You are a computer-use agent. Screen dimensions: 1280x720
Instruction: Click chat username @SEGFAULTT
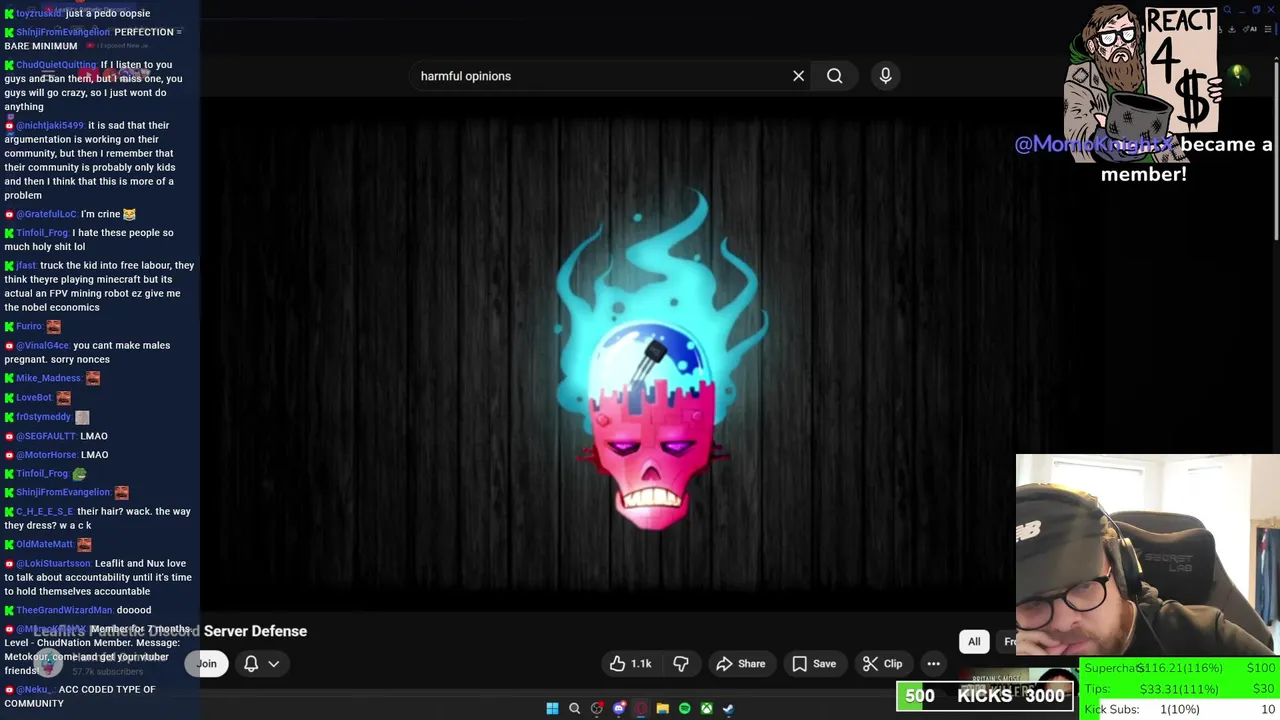(x=46, y=436)
